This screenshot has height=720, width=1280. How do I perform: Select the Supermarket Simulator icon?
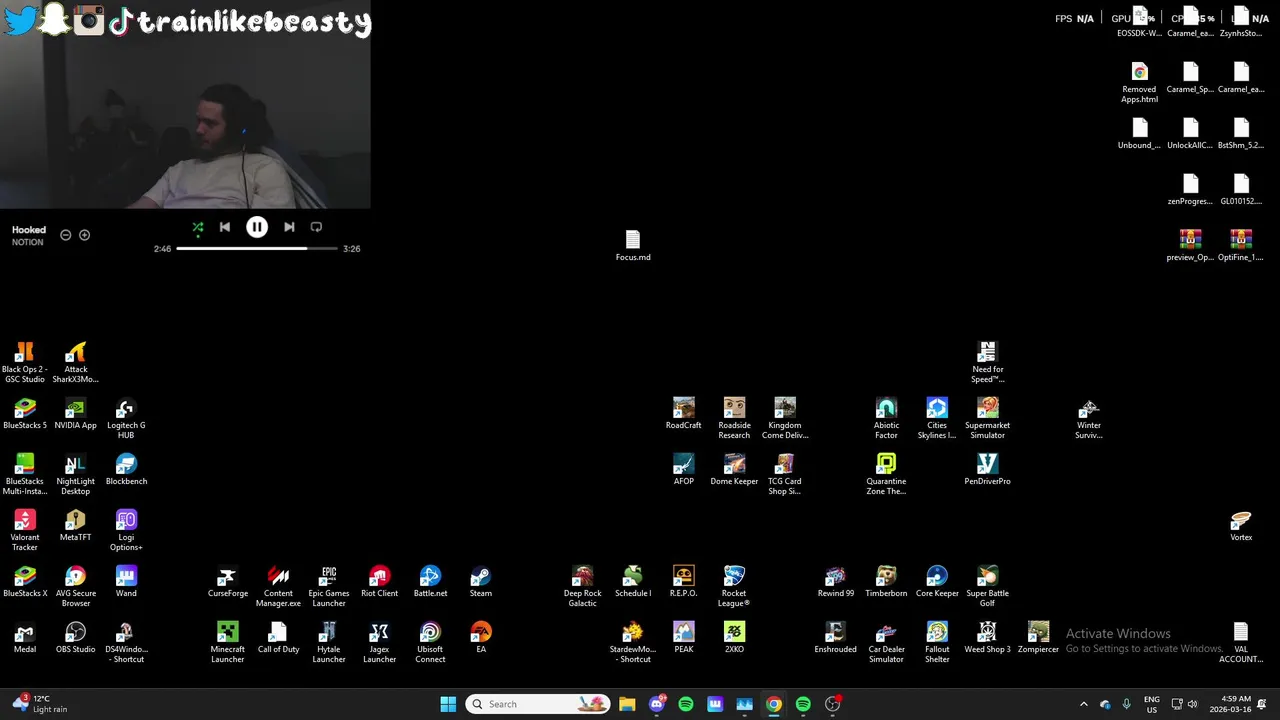coord(987,418)
